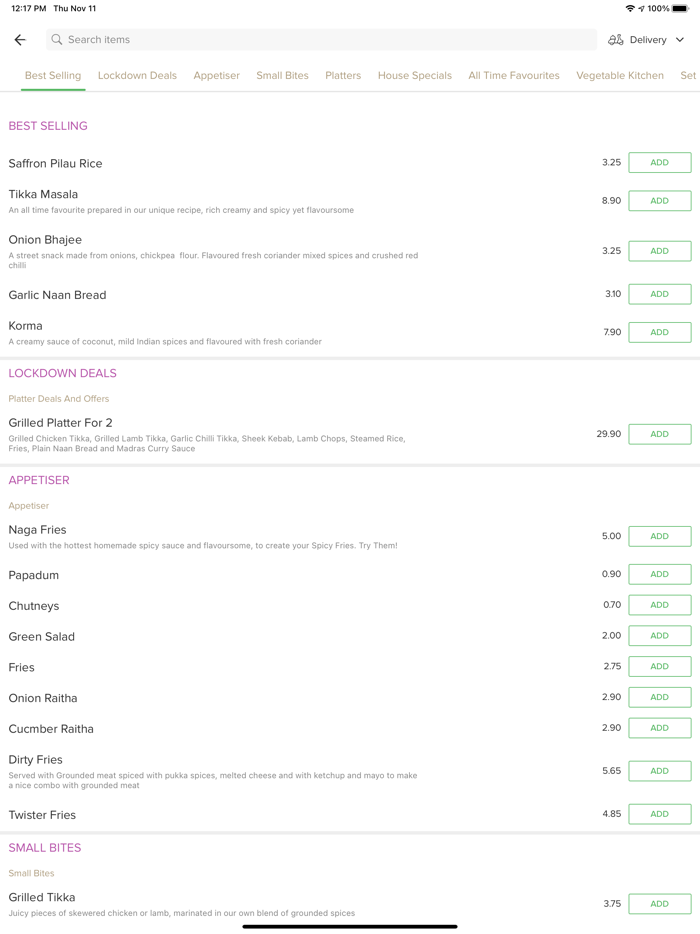Tap the Wi-Fi status icon
The width and height of the screenshot is (700, 934).
click(x=630, y=8)
